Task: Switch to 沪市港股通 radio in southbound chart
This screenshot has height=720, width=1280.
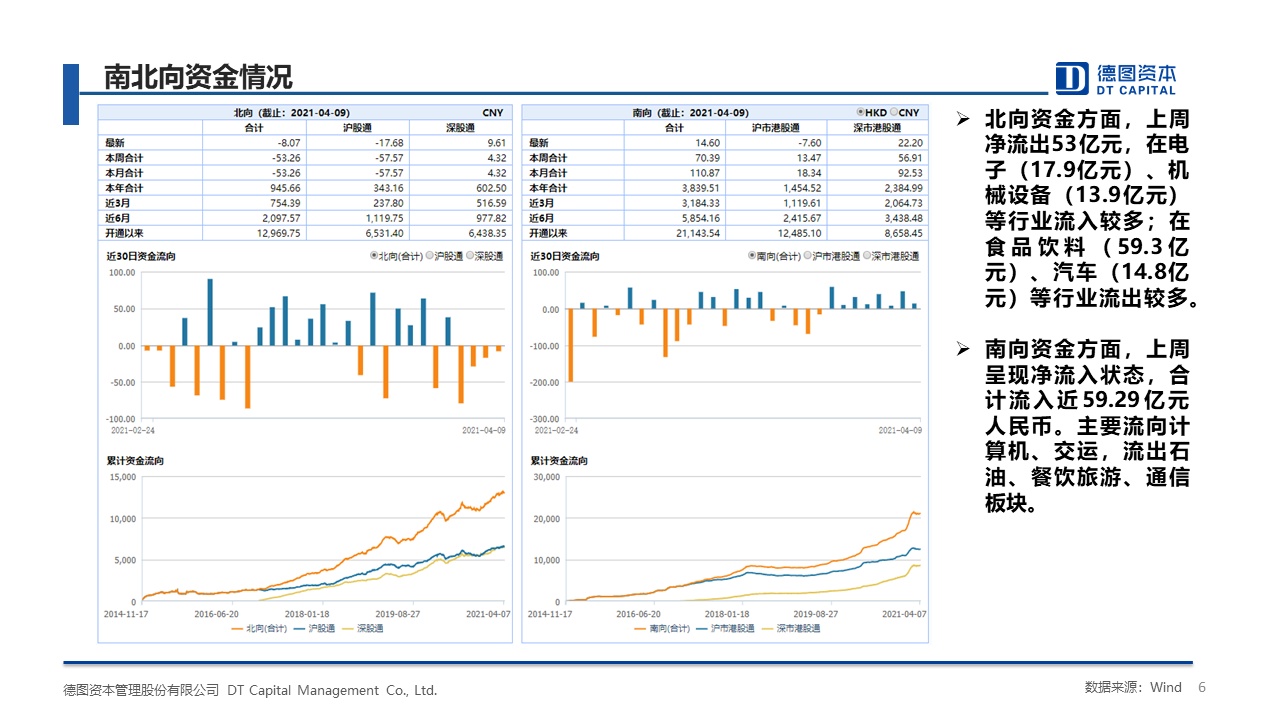Action: 811,257
